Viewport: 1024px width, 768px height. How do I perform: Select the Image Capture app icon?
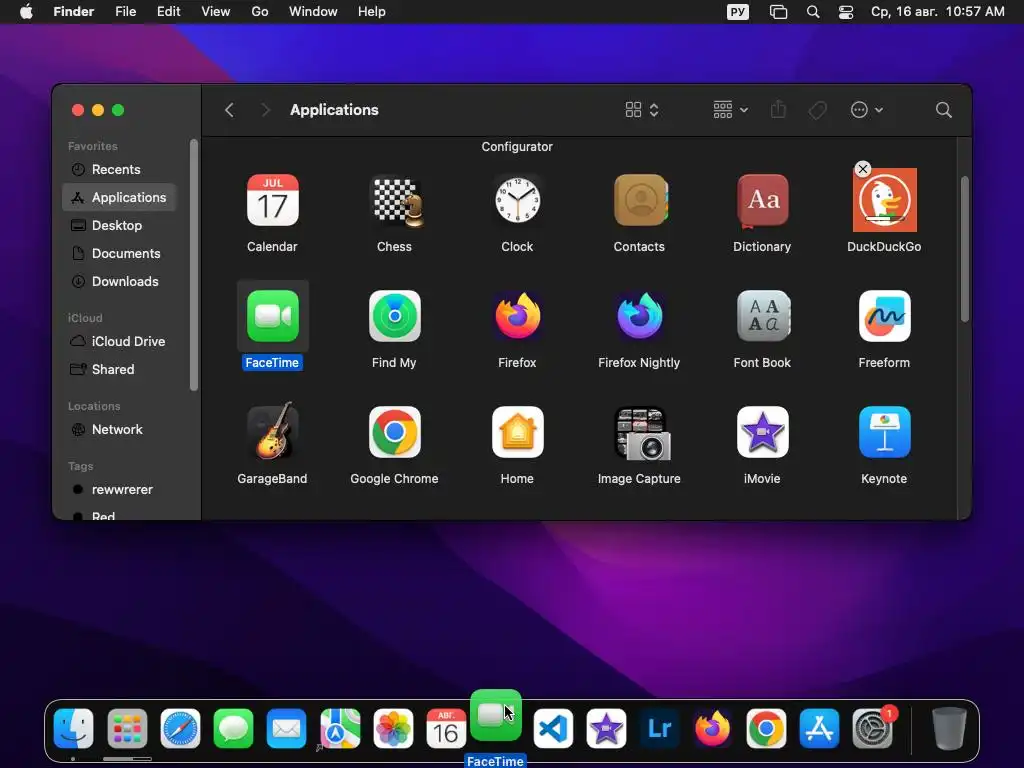641,434
